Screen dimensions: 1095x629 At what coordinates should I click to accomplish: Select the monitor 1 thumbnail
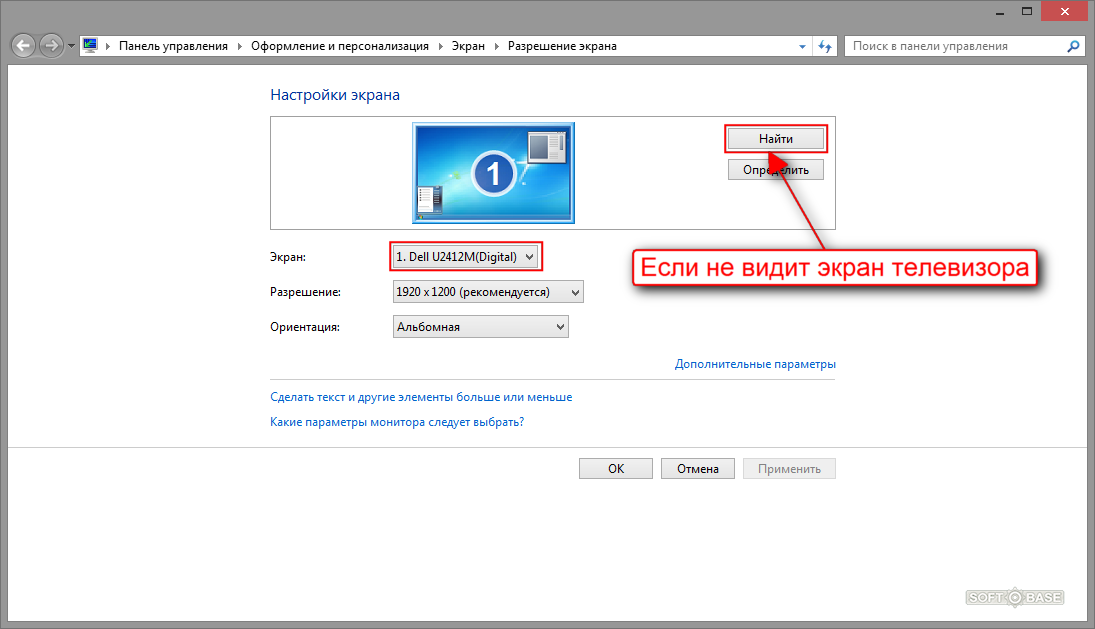click(494, 173)
